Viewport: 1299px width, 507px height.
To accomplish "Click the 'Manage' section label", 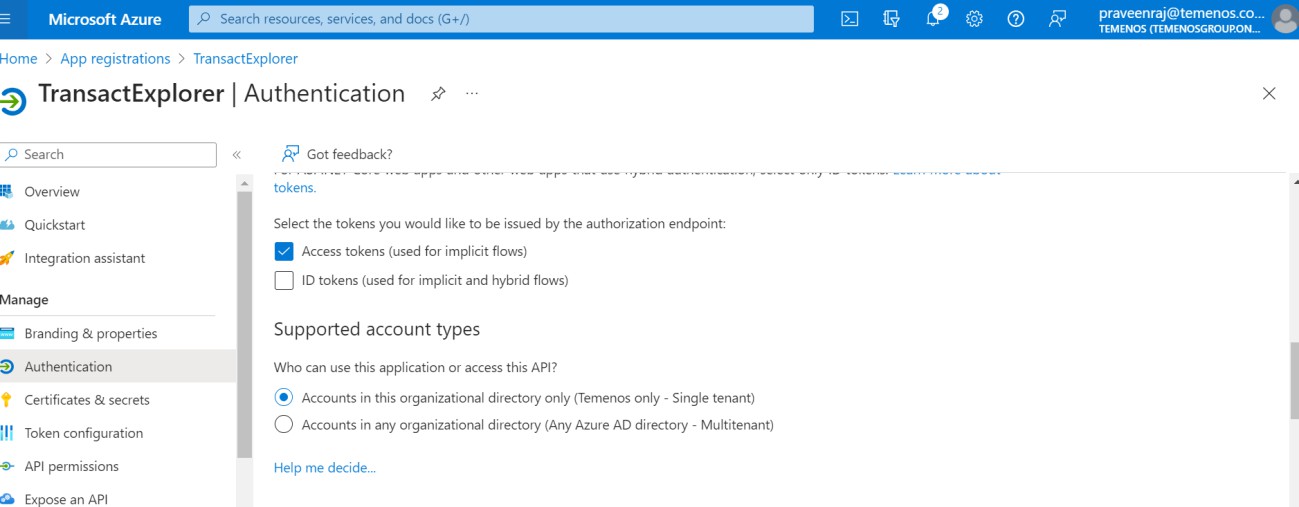I will (24, 299).
